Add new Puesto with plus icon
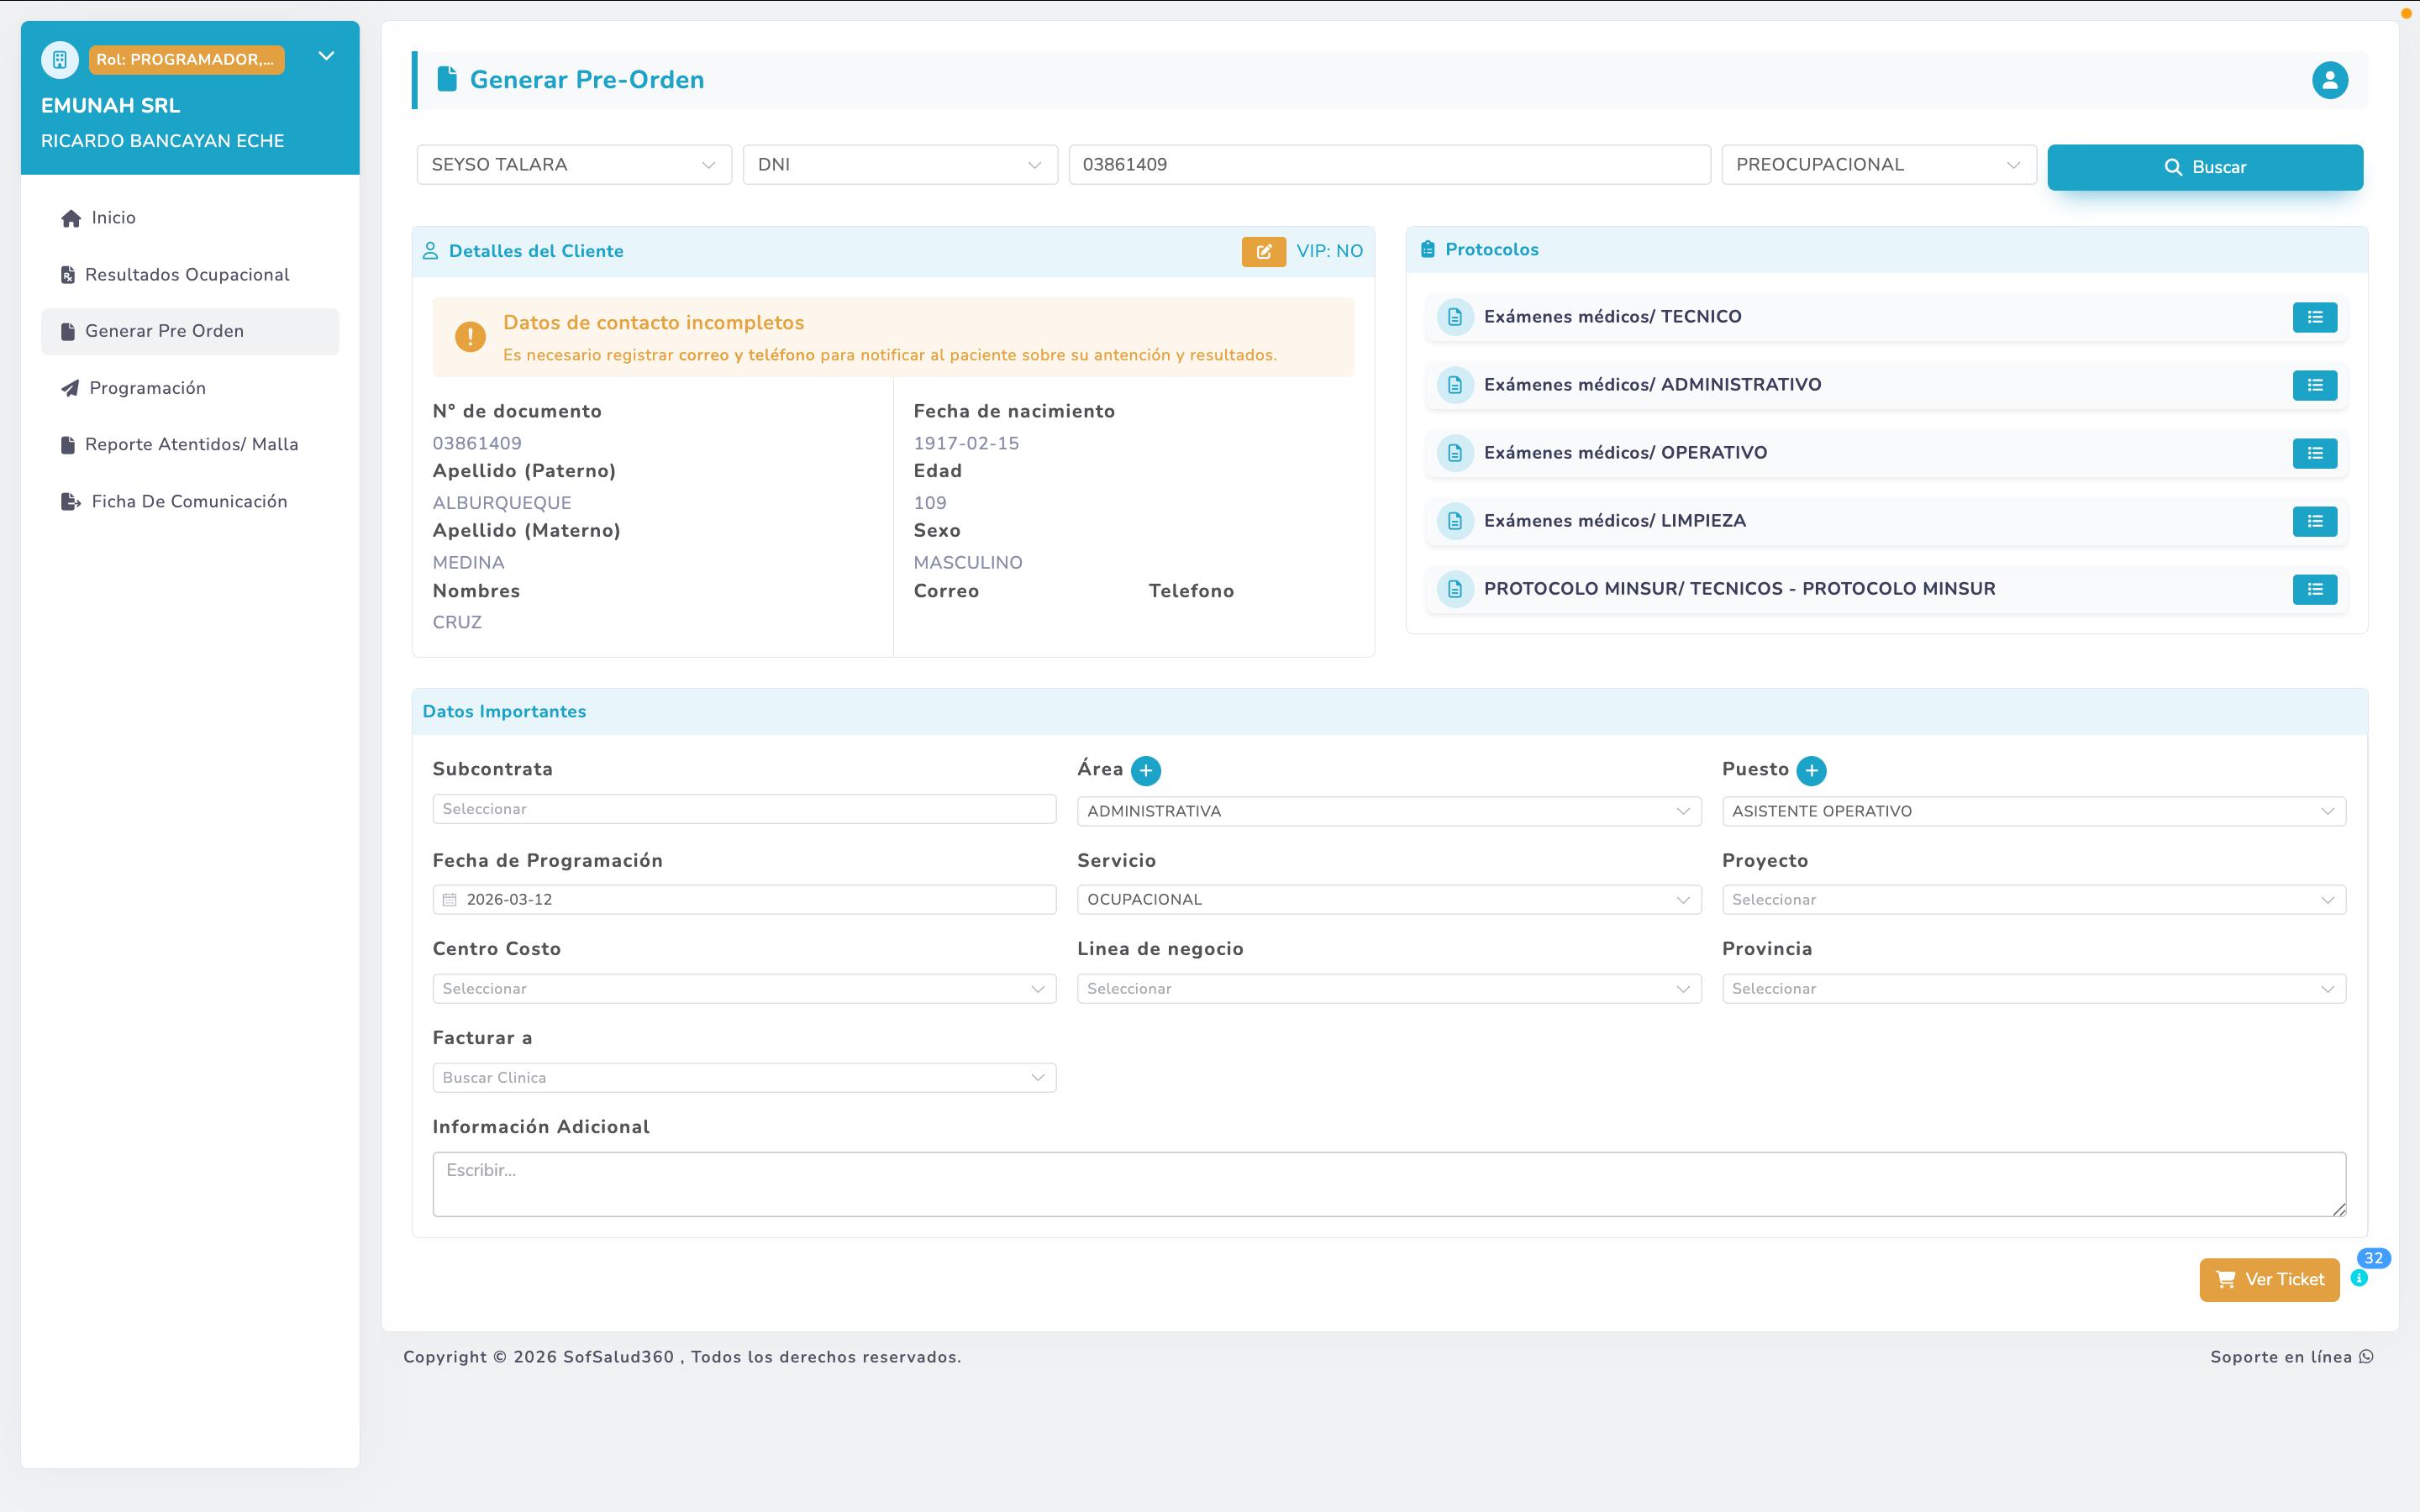Screen dimensions: 2420x1512 [x=1811, y=770]
